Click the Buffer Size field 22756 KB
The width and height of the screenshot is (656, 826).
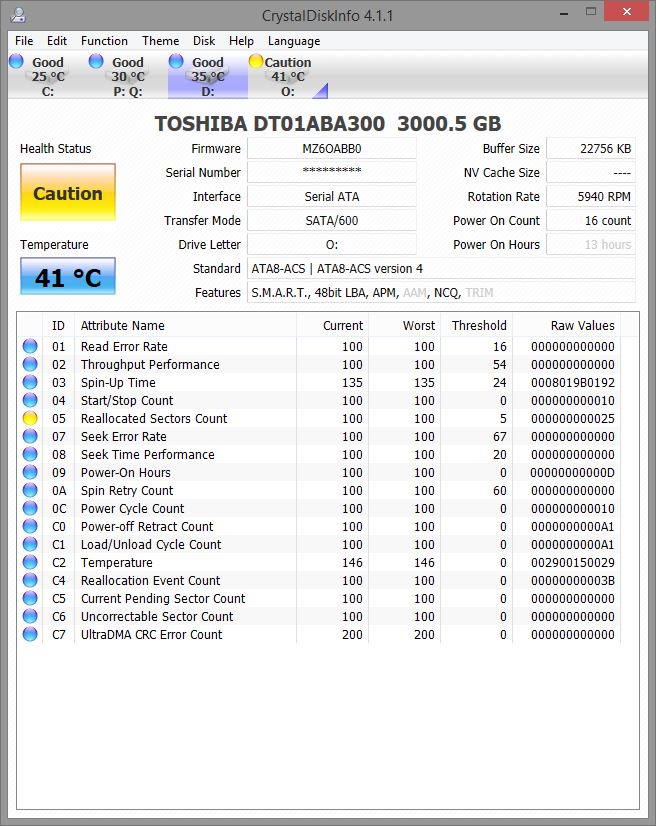(x=591, y=149)
